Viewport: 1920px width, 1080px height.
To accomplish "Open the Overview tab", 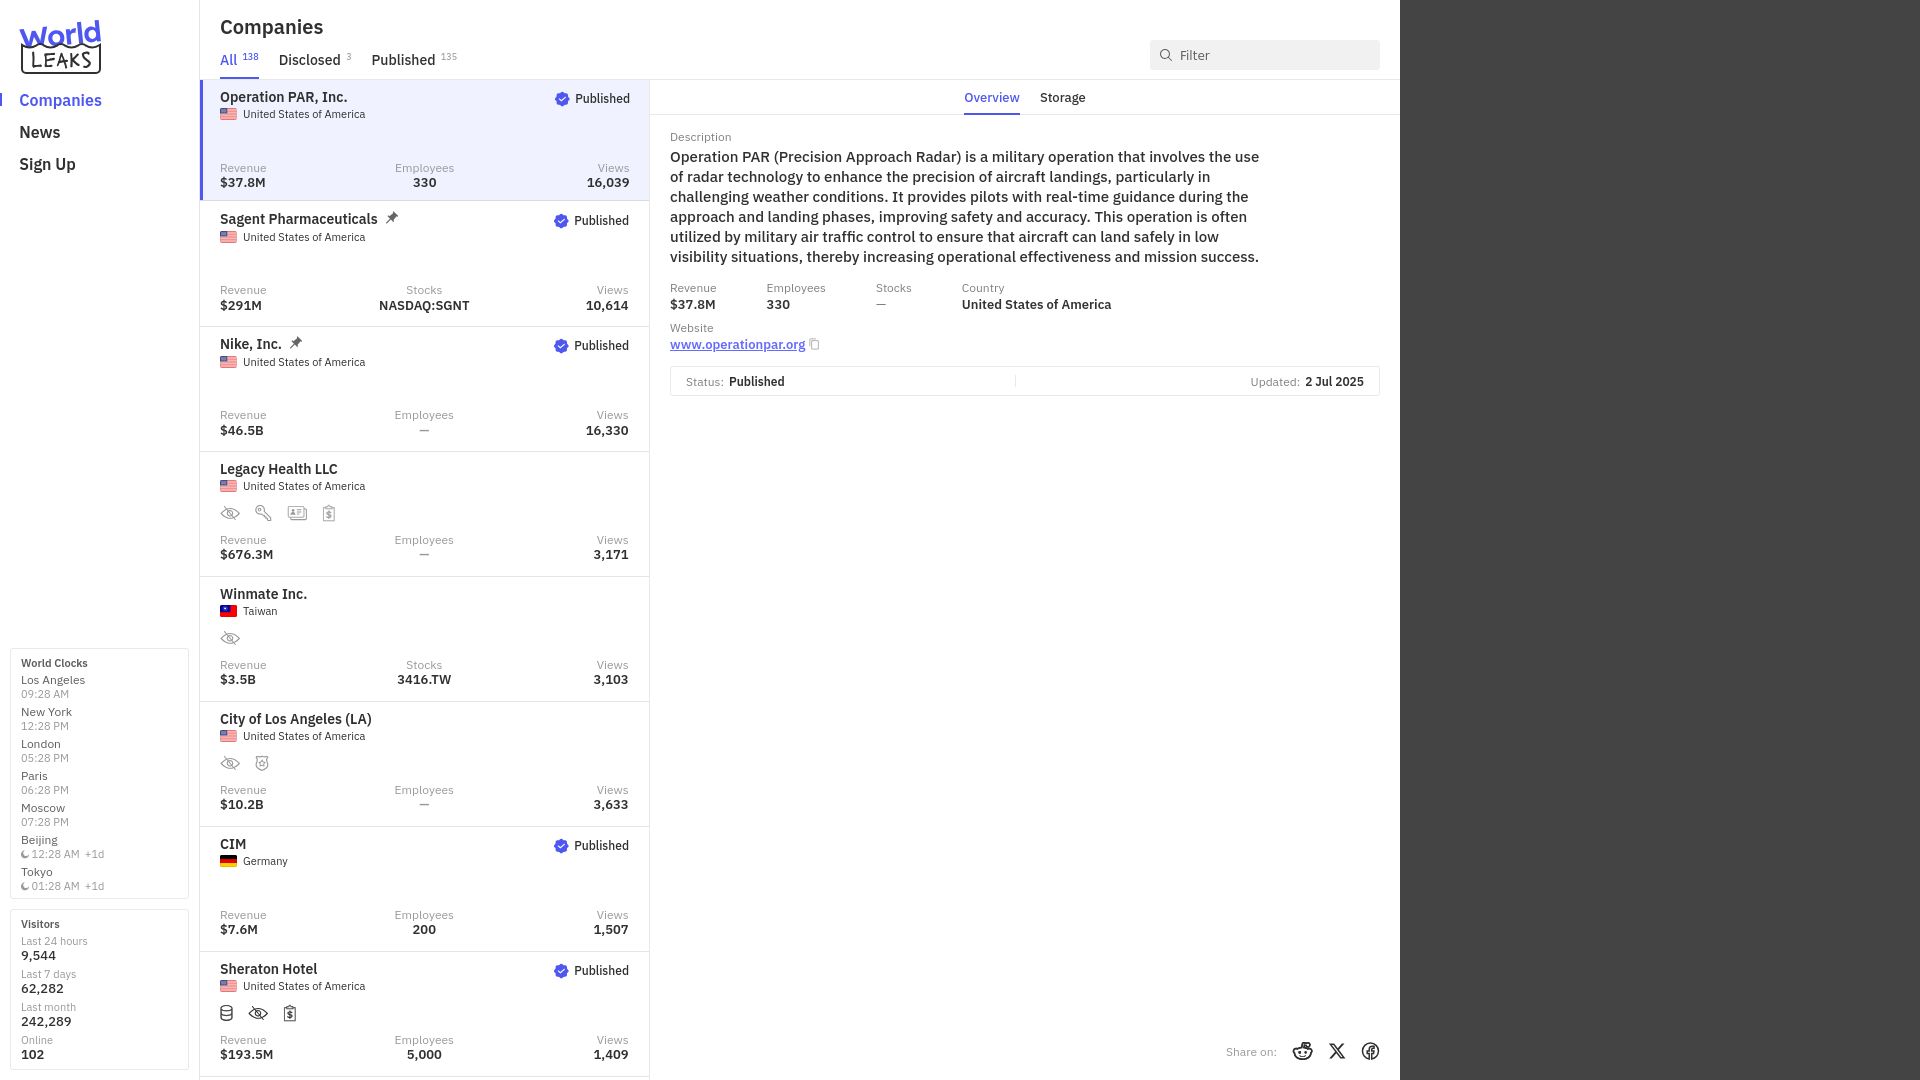I will pyautogui.click(x=991, y=98).
